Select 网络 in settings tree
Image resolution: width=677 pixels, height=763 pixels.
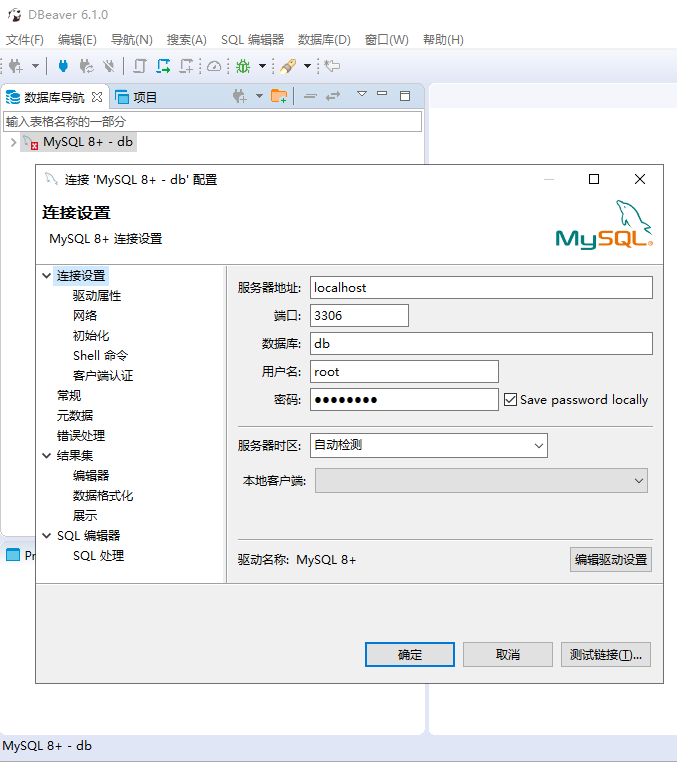pos(85,315)
